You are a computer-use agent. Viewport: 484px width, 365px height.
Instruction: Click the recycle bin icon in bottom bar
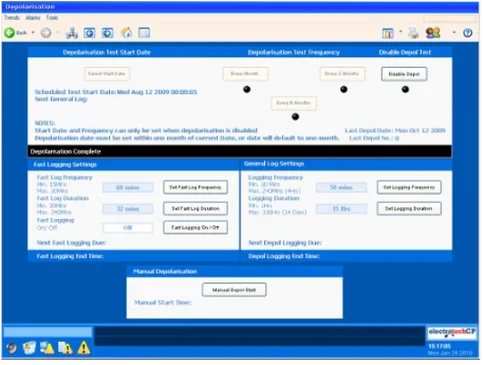(x=29, y=348)
